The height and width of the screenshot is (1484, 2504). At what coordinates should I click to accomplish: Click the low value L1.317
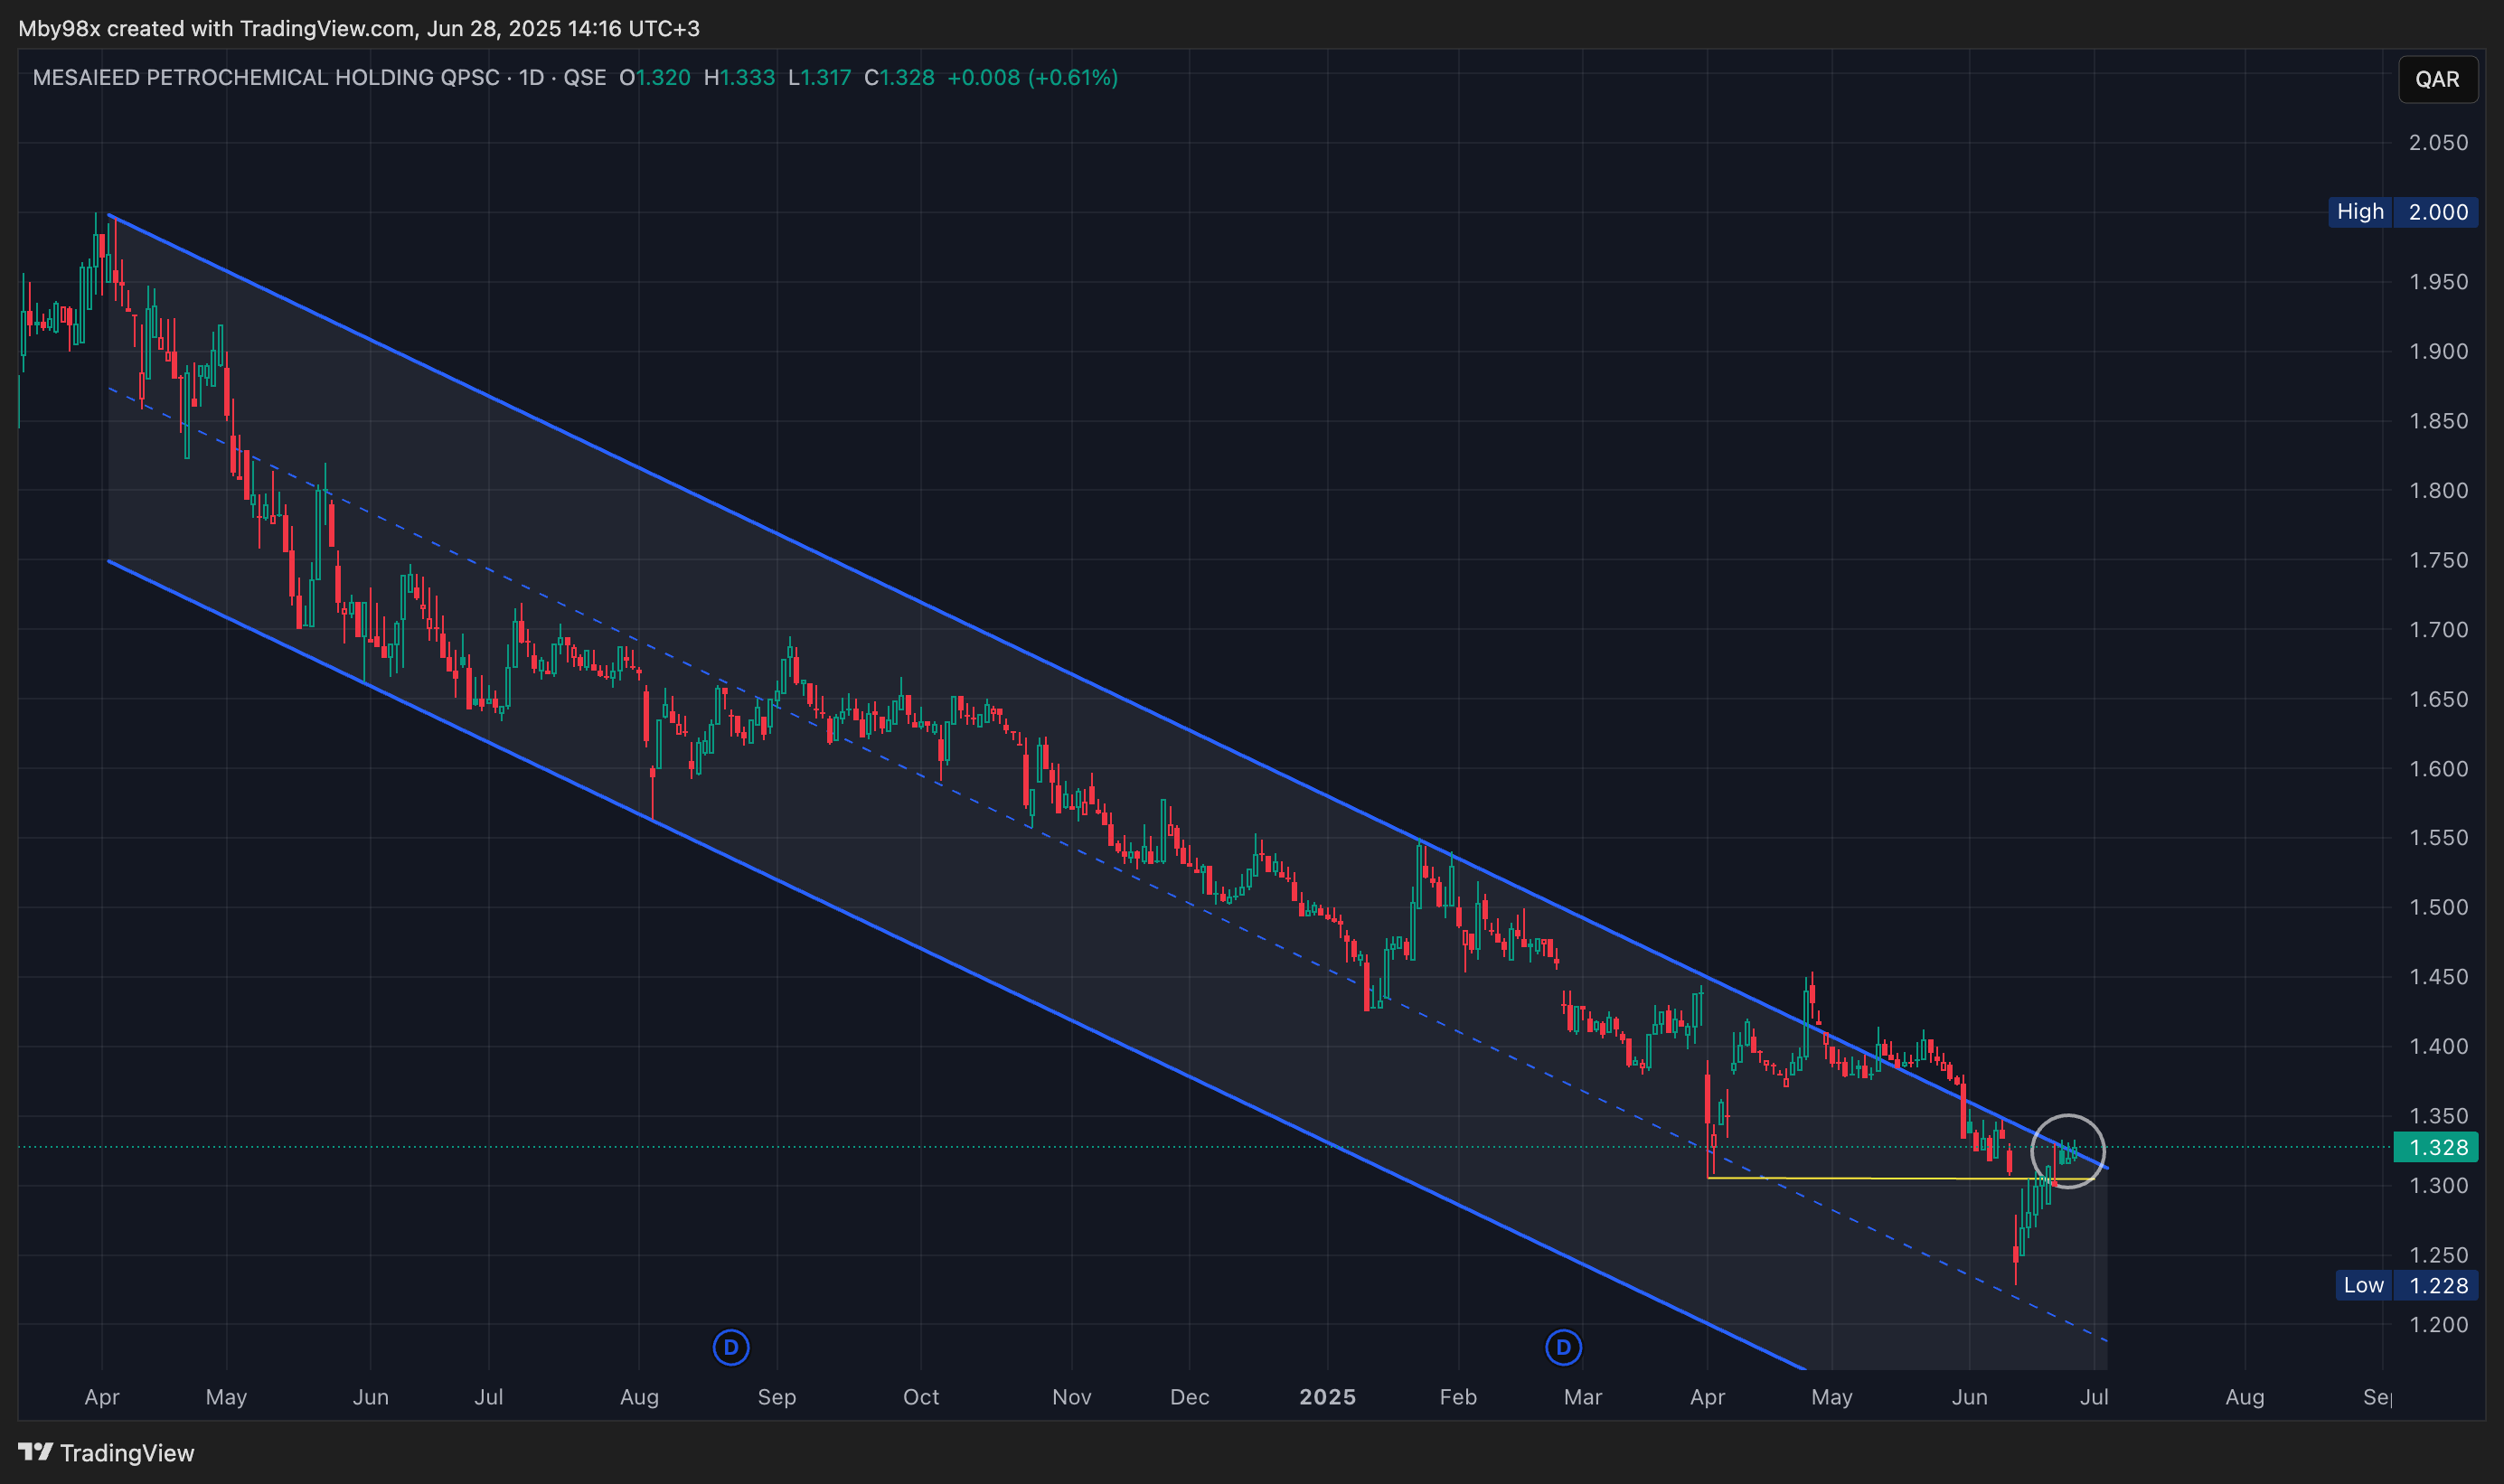(819, 78)
